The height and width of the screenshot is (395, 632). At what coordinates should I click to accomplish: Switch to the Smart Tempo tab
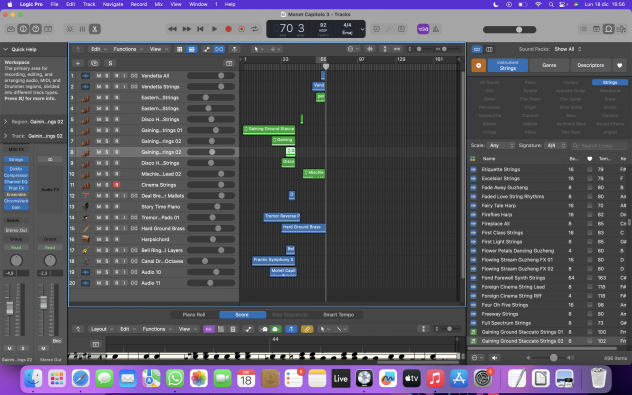(339, 315)
